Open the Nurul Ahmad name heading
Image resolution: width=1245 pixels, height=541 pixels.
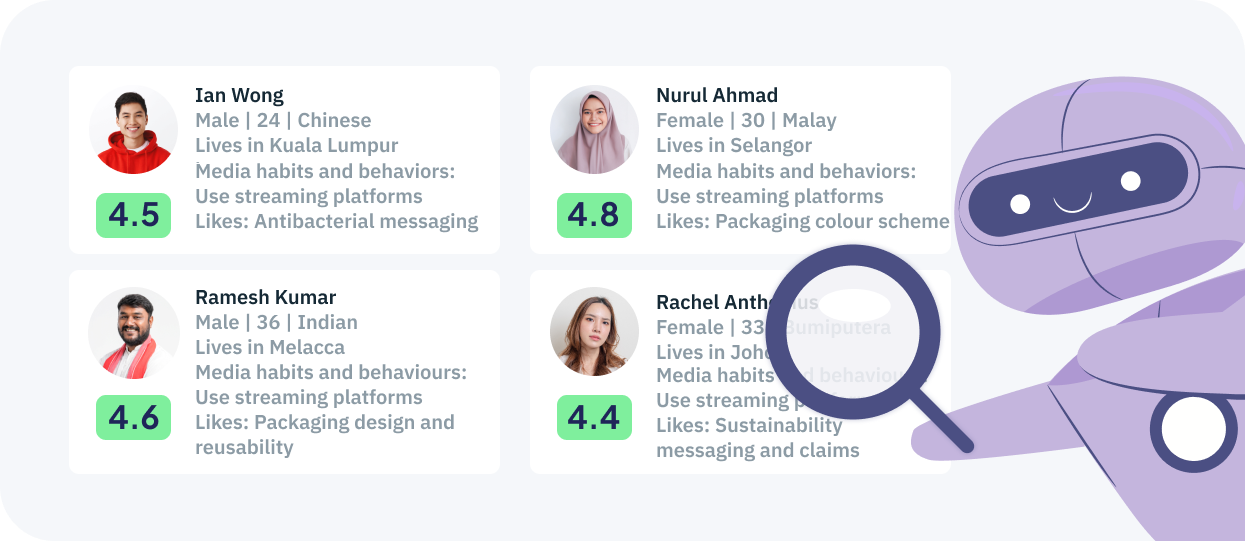[x=717, y=95]
